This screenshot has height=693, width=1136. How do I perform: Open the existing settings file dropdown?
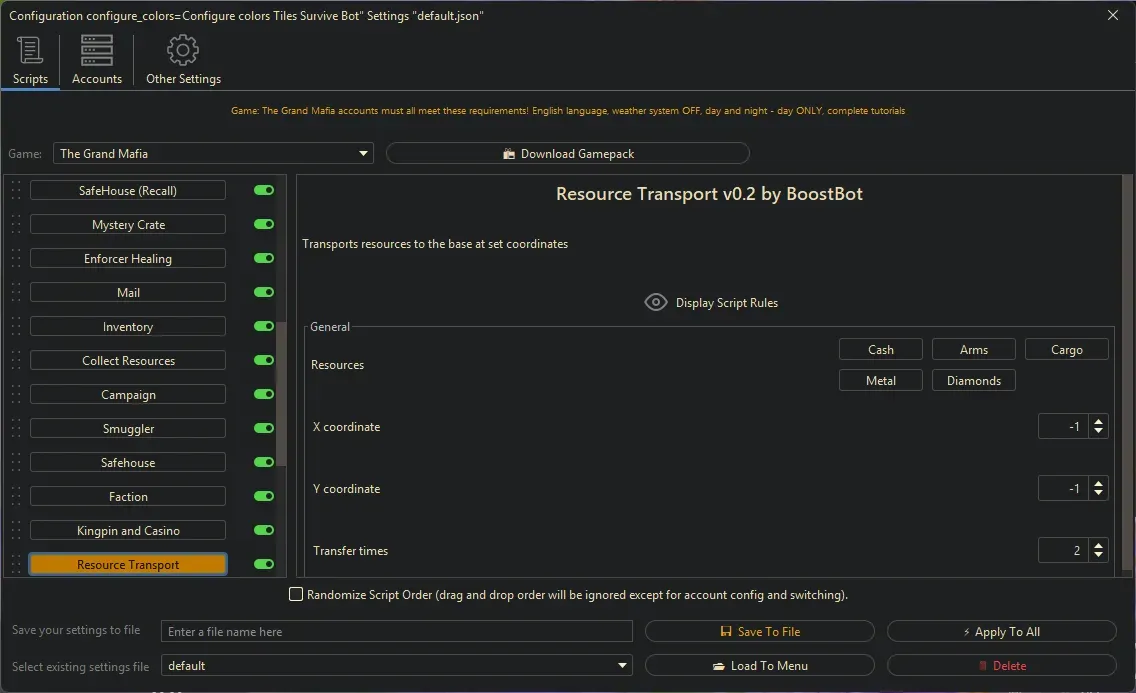[396, 665]
